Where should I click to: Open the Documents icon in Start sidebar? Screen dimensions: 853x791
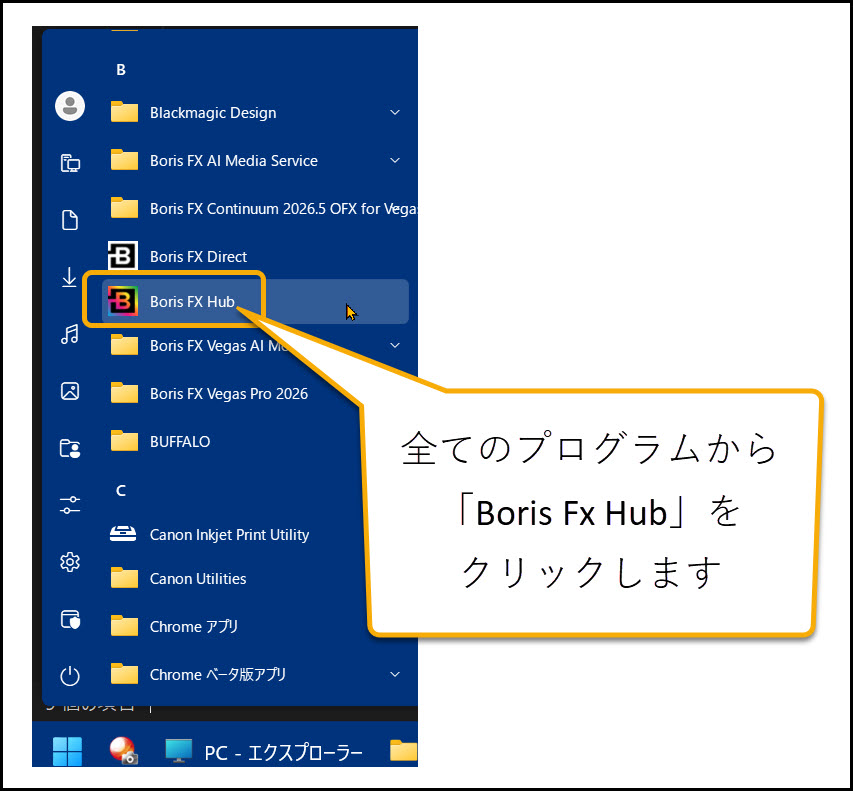(70, 220)
